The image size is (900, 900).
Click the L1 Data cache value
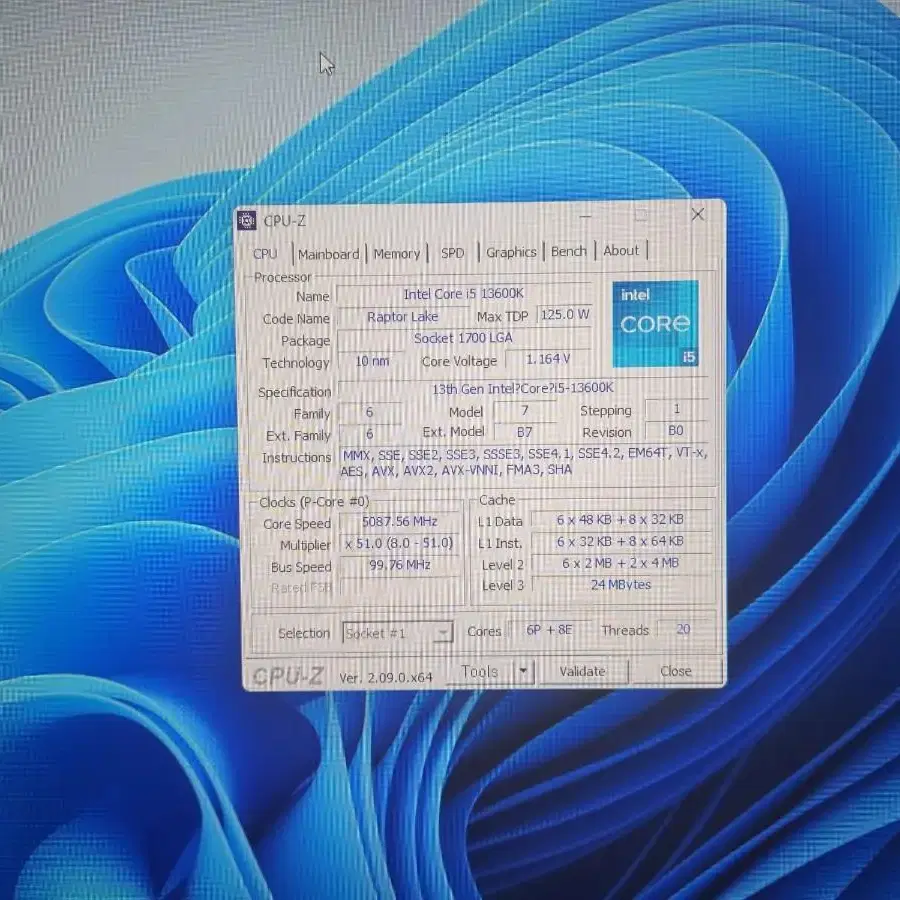[x=620, y=519]
